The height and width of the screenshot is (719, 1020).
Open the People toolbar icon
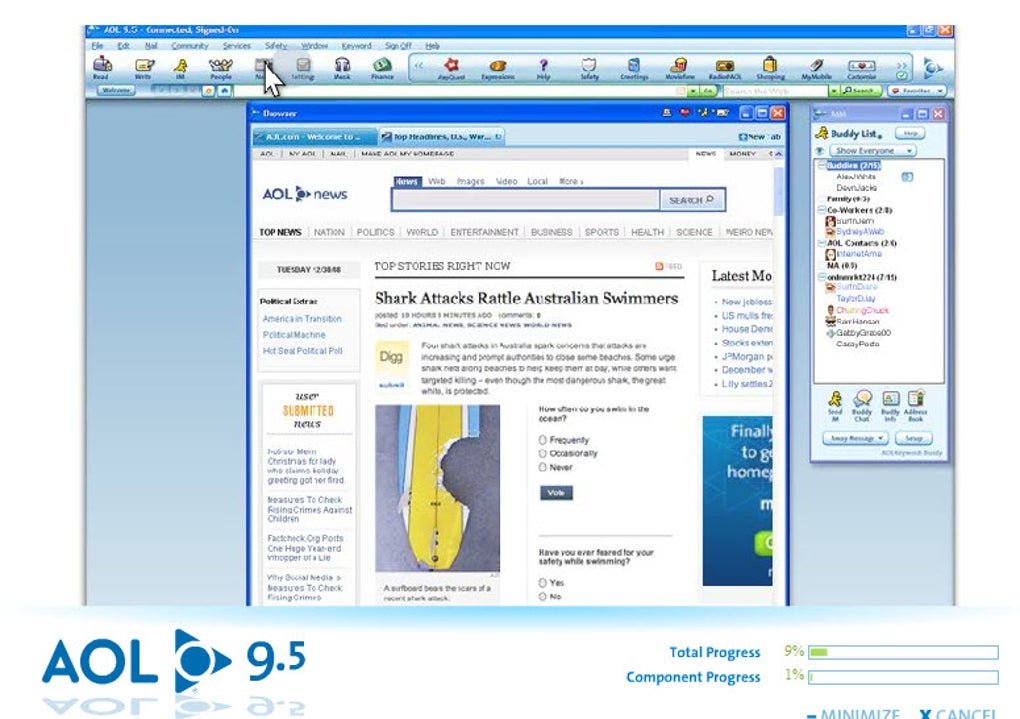tap(221, 68)
